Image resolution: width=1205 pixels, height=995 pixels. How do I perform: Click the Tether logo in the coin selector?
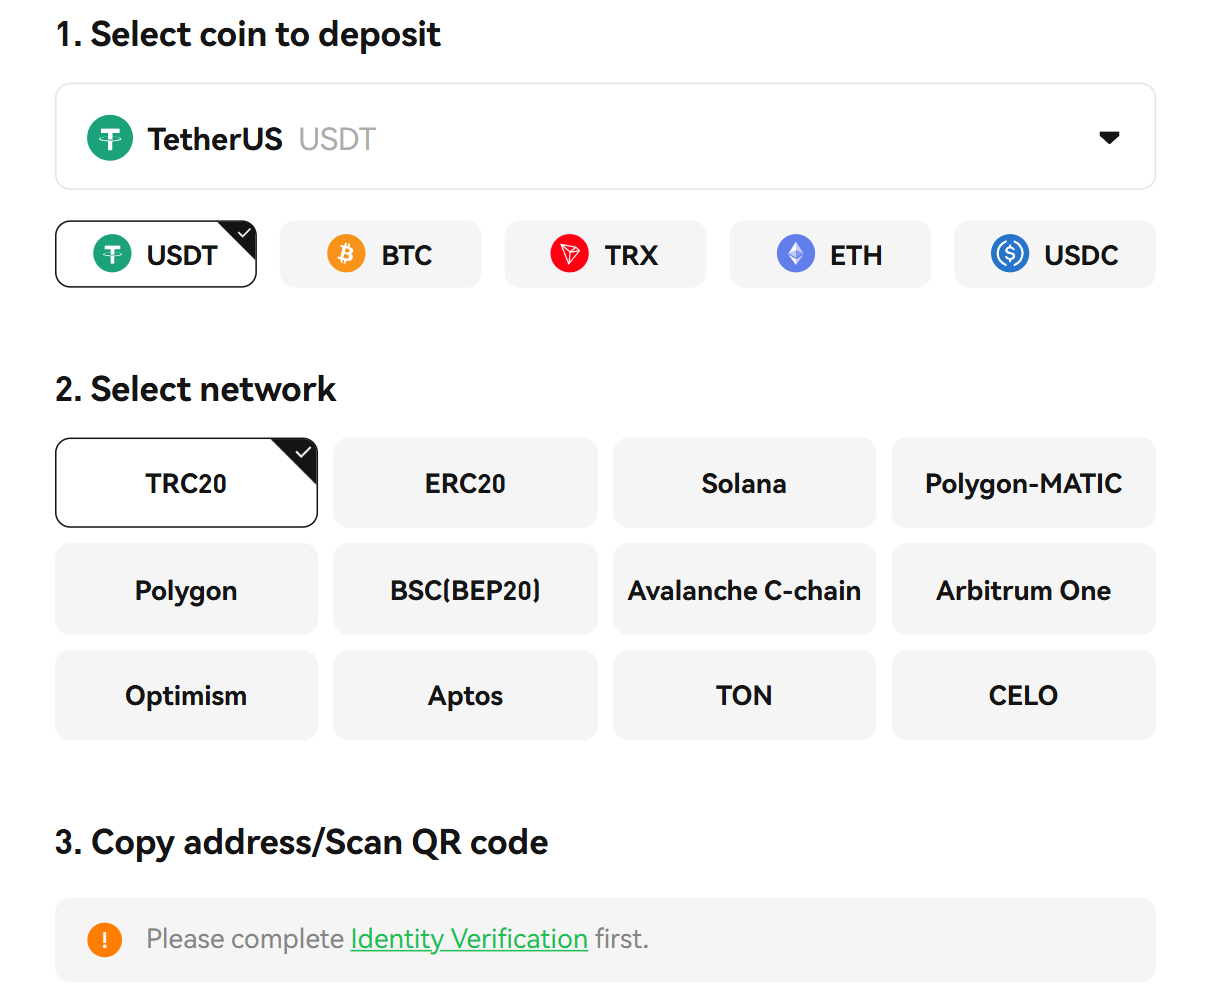pos(110,138)
